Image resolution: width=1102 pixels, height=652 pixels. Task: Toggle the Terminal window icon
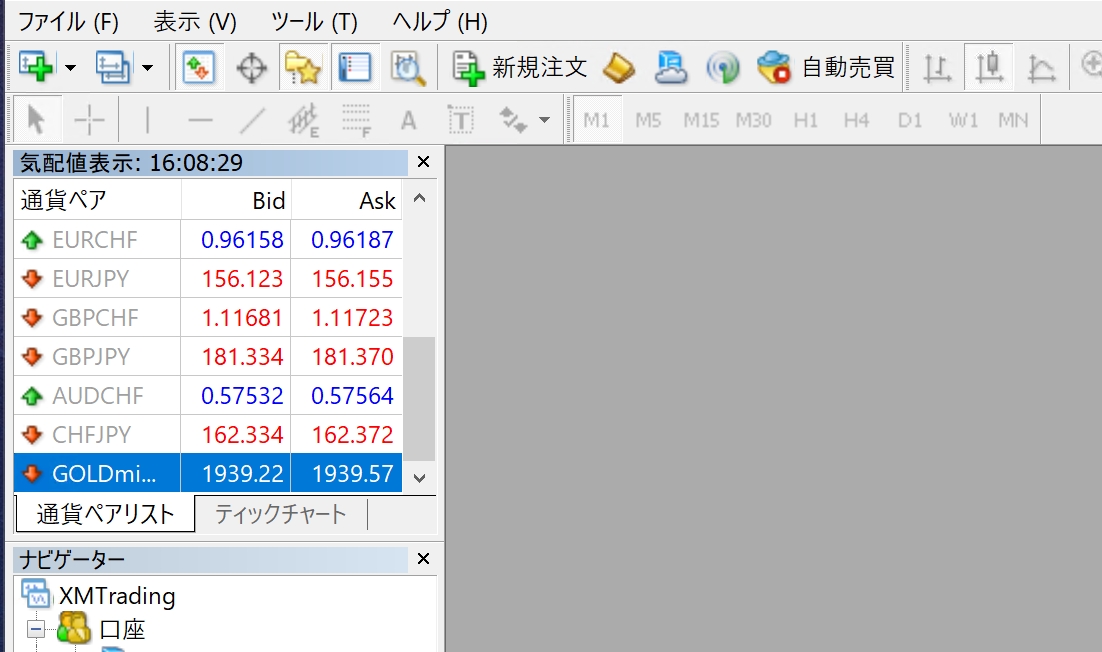(355, 67)
